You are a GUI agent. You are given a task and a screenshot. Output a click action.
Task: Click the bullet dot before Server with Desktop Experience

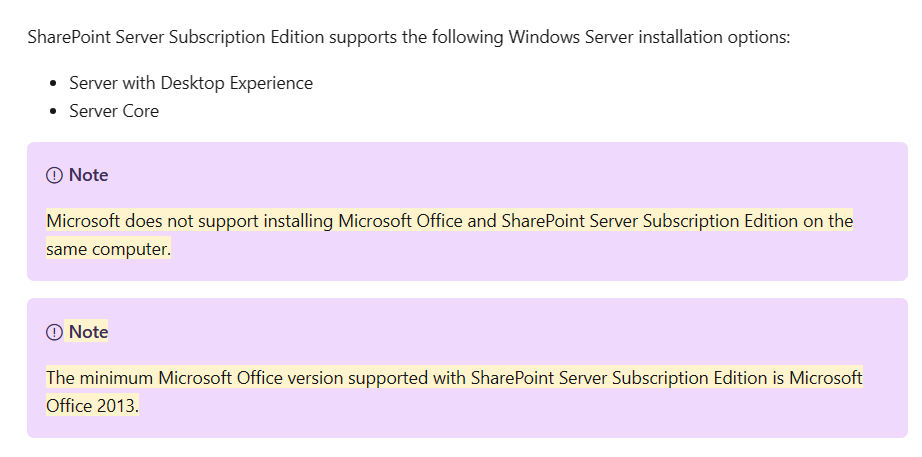(x=53, y=84)
